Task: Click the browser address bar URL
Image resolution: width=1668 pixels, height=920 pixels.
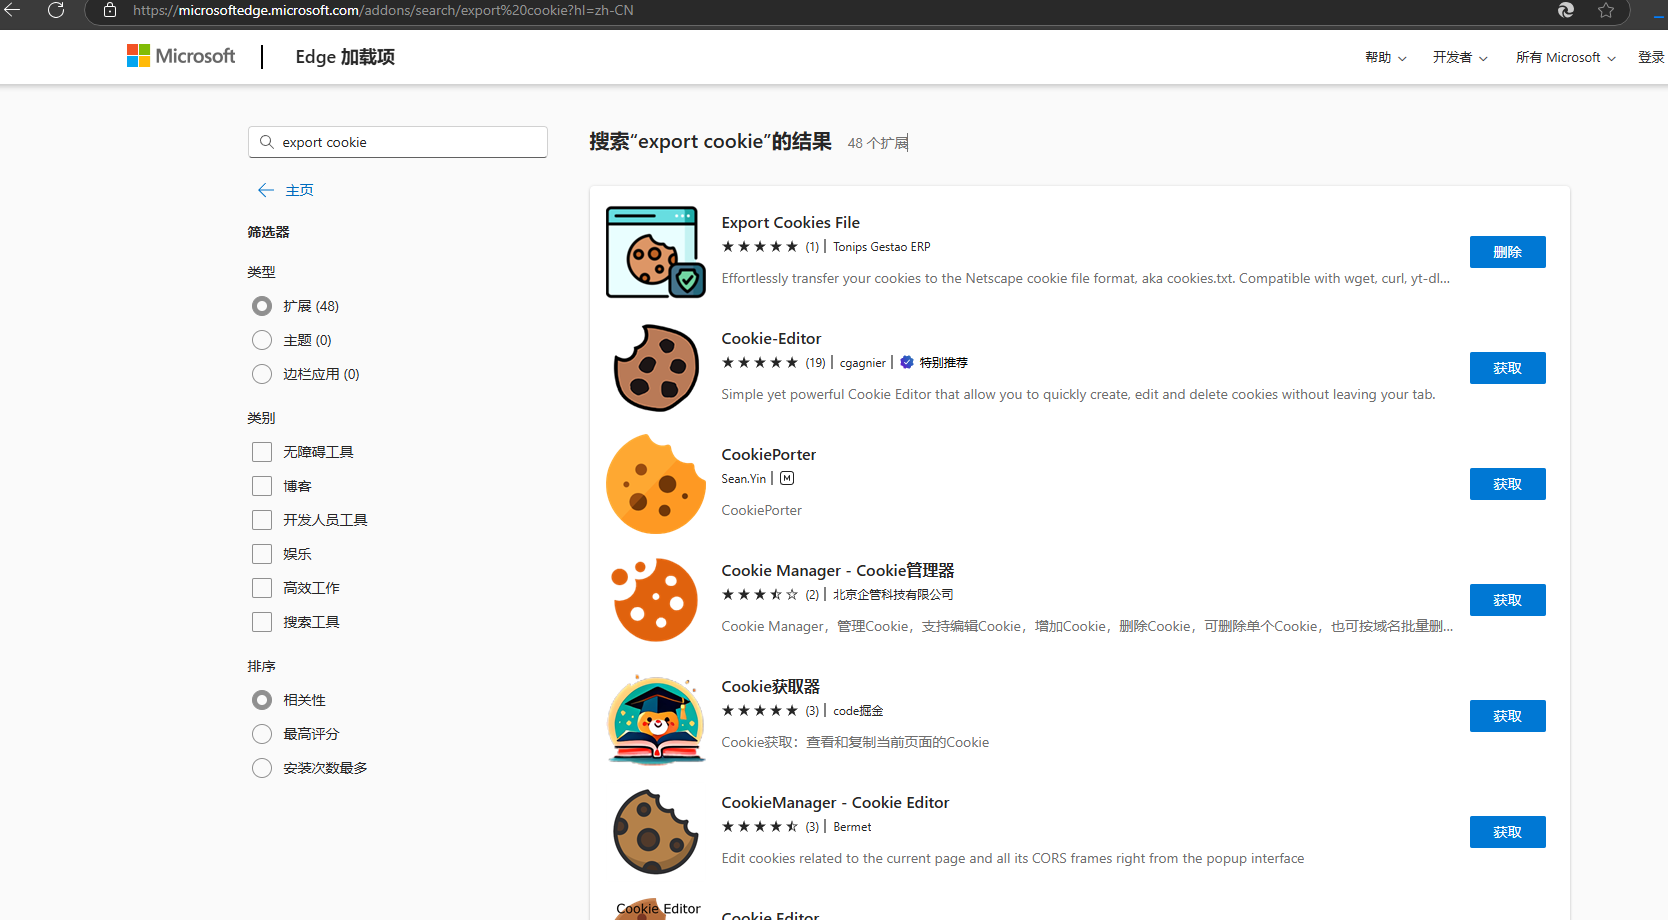Action: tap(383, 10)
